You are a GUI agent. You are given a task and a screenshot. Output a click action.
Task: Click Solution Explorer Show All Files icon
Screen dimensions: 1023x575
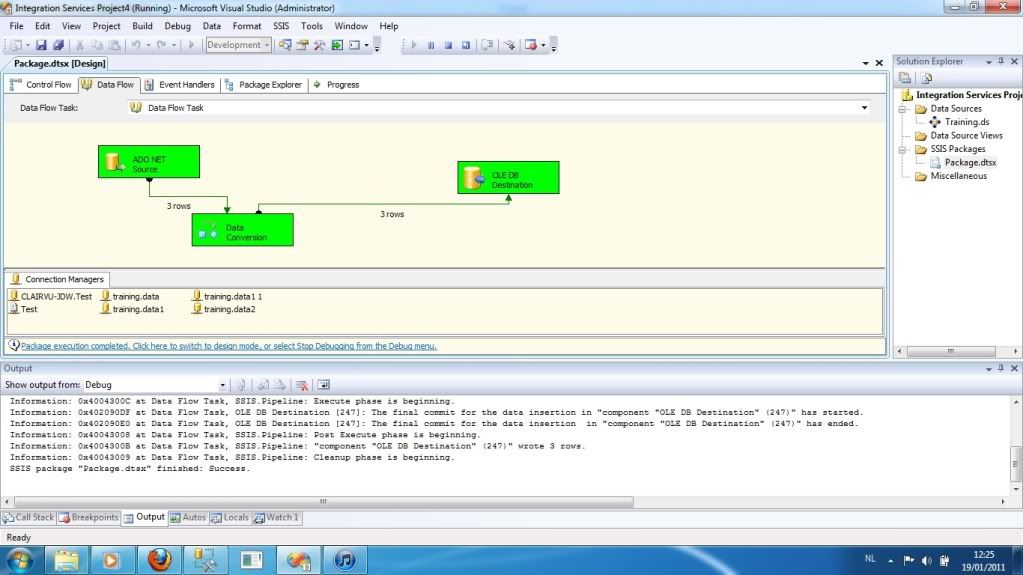pyautogui.click(x=926, y=78)
